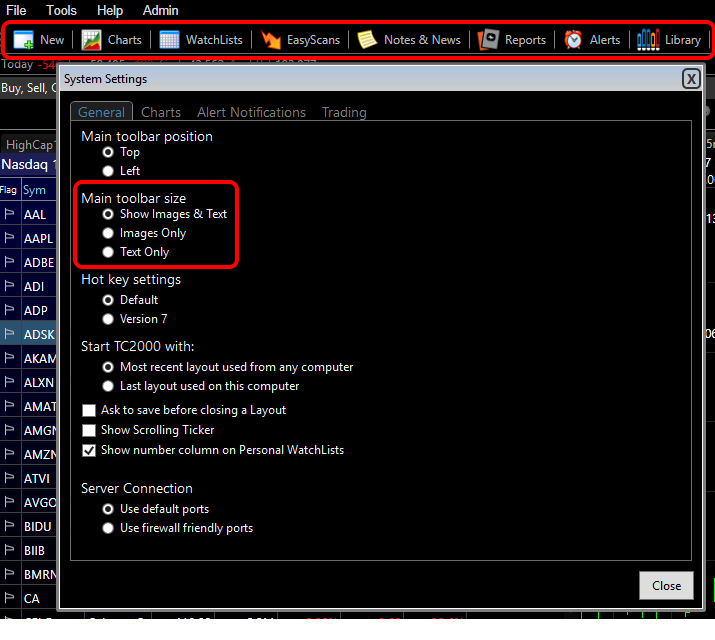Image resolution: width=715 pixels, height=640 pixels.
Task: Flag the ADI row
Action: point(10,286)
